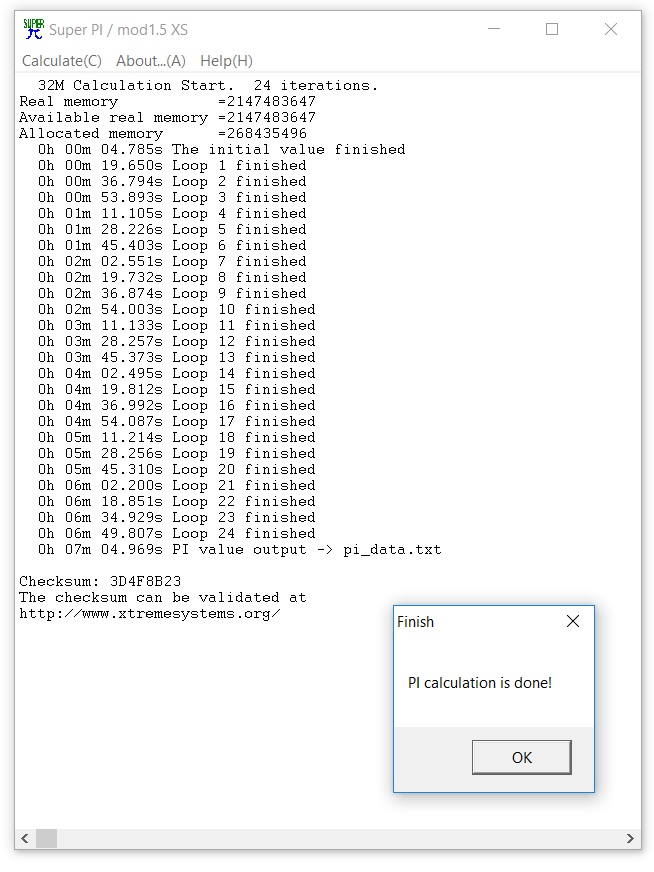The width and height of the screenshot is (654, 872).
Task: Click the empty horizontal scrollbar track
Action: (339, 838)
